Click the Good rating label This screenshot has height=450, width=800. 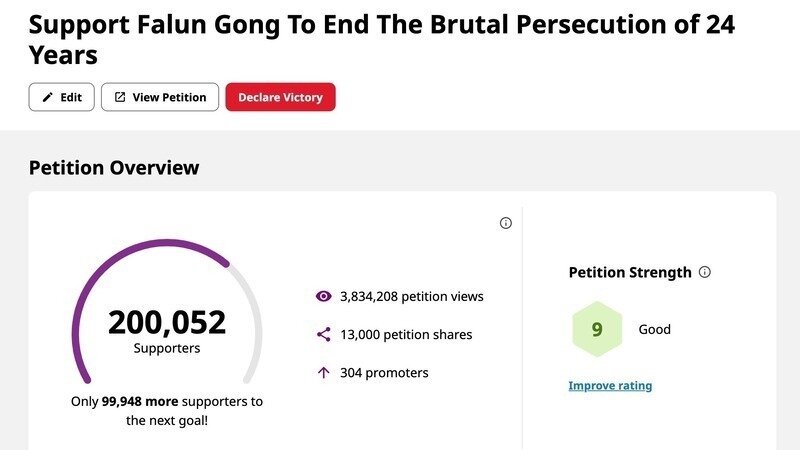(654, 329)
